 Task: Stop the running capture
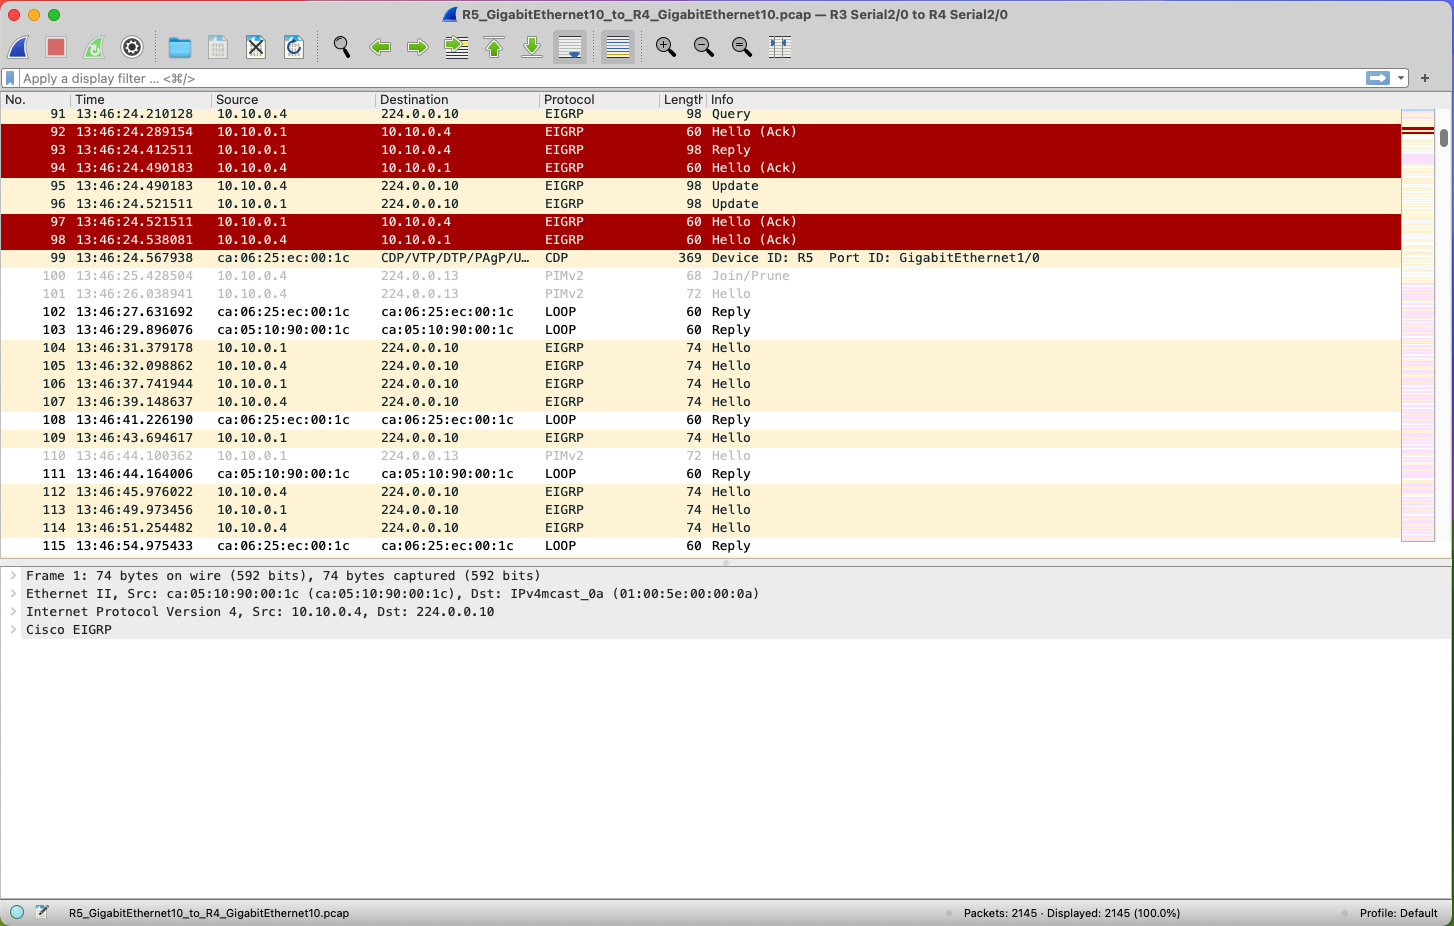click(56, 47)
